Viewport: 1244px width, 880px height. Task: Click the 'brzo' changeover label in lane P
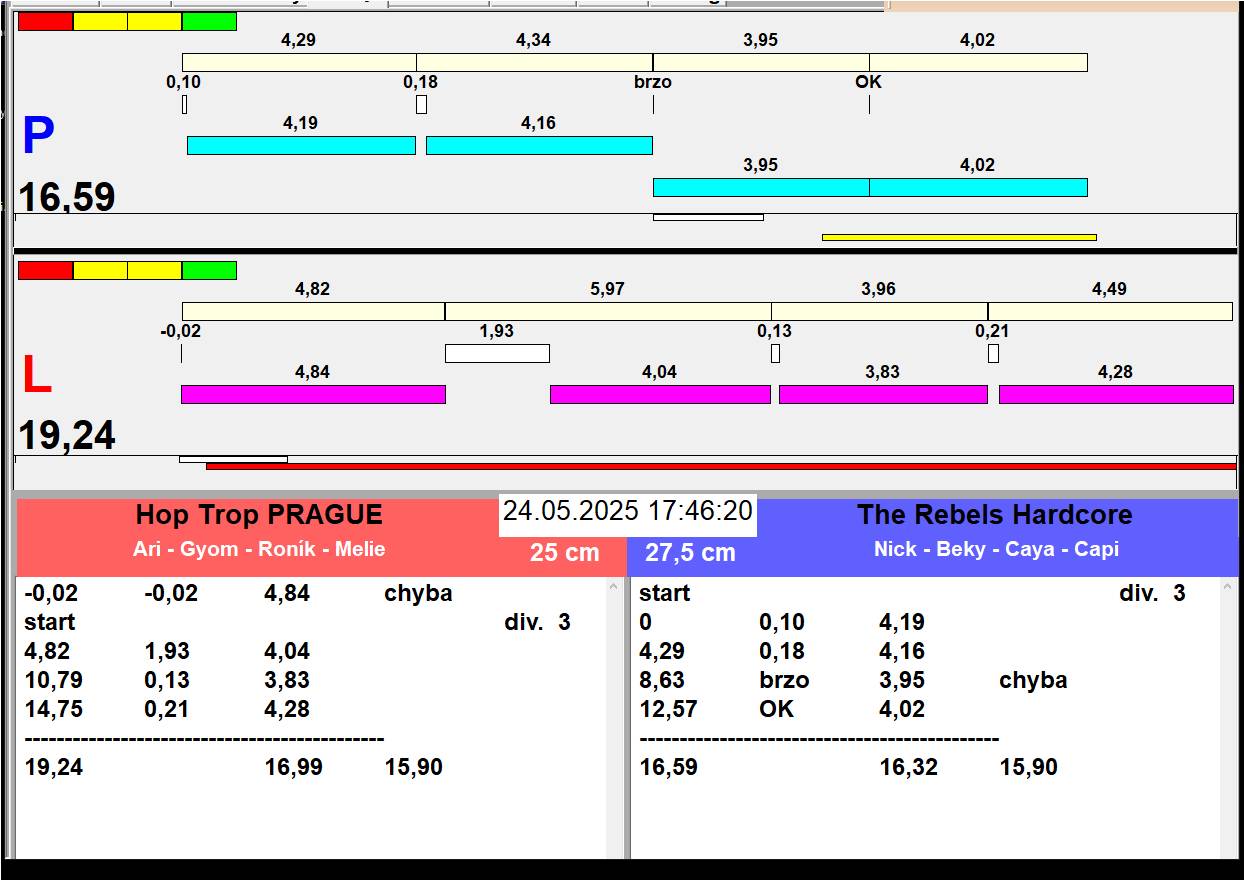click(x=653, y=82)
